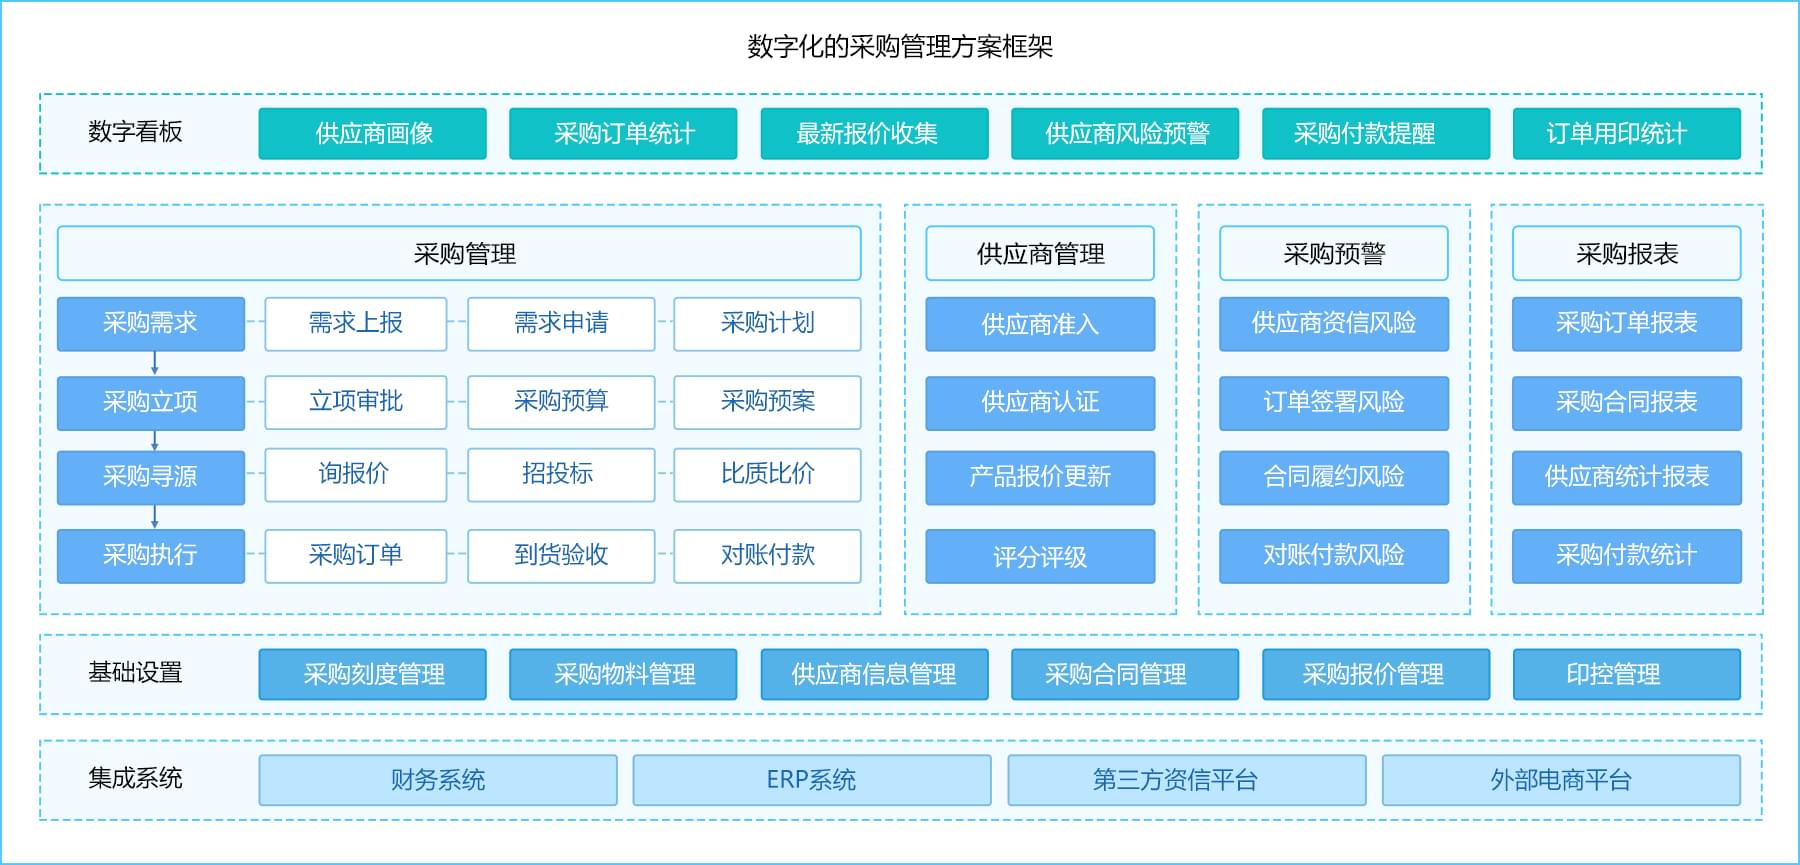Open the 供应商风险预警 block
1800x865 pixels.
(x=1125, y=134)
